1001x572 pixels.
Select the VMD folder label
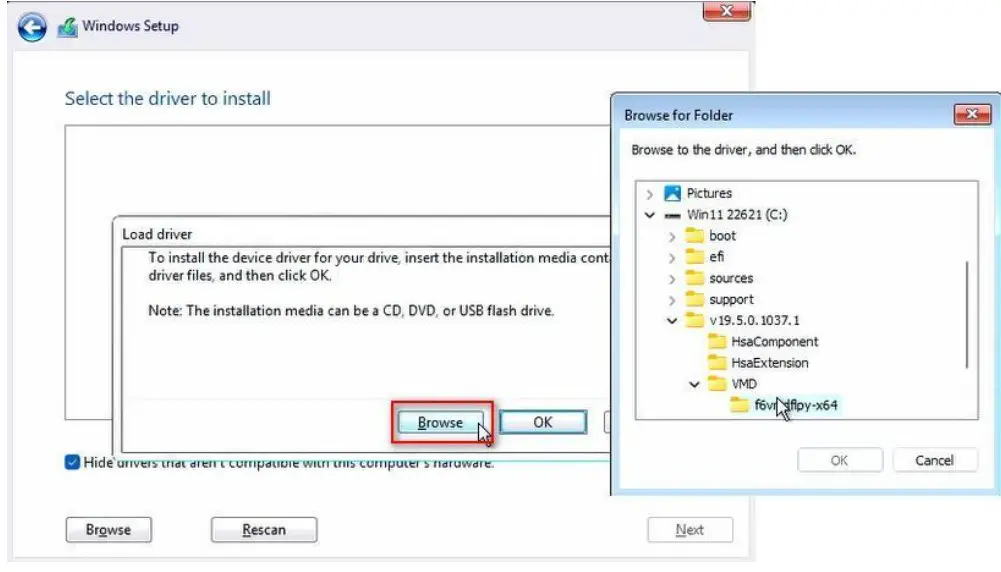tap(744, 384)
